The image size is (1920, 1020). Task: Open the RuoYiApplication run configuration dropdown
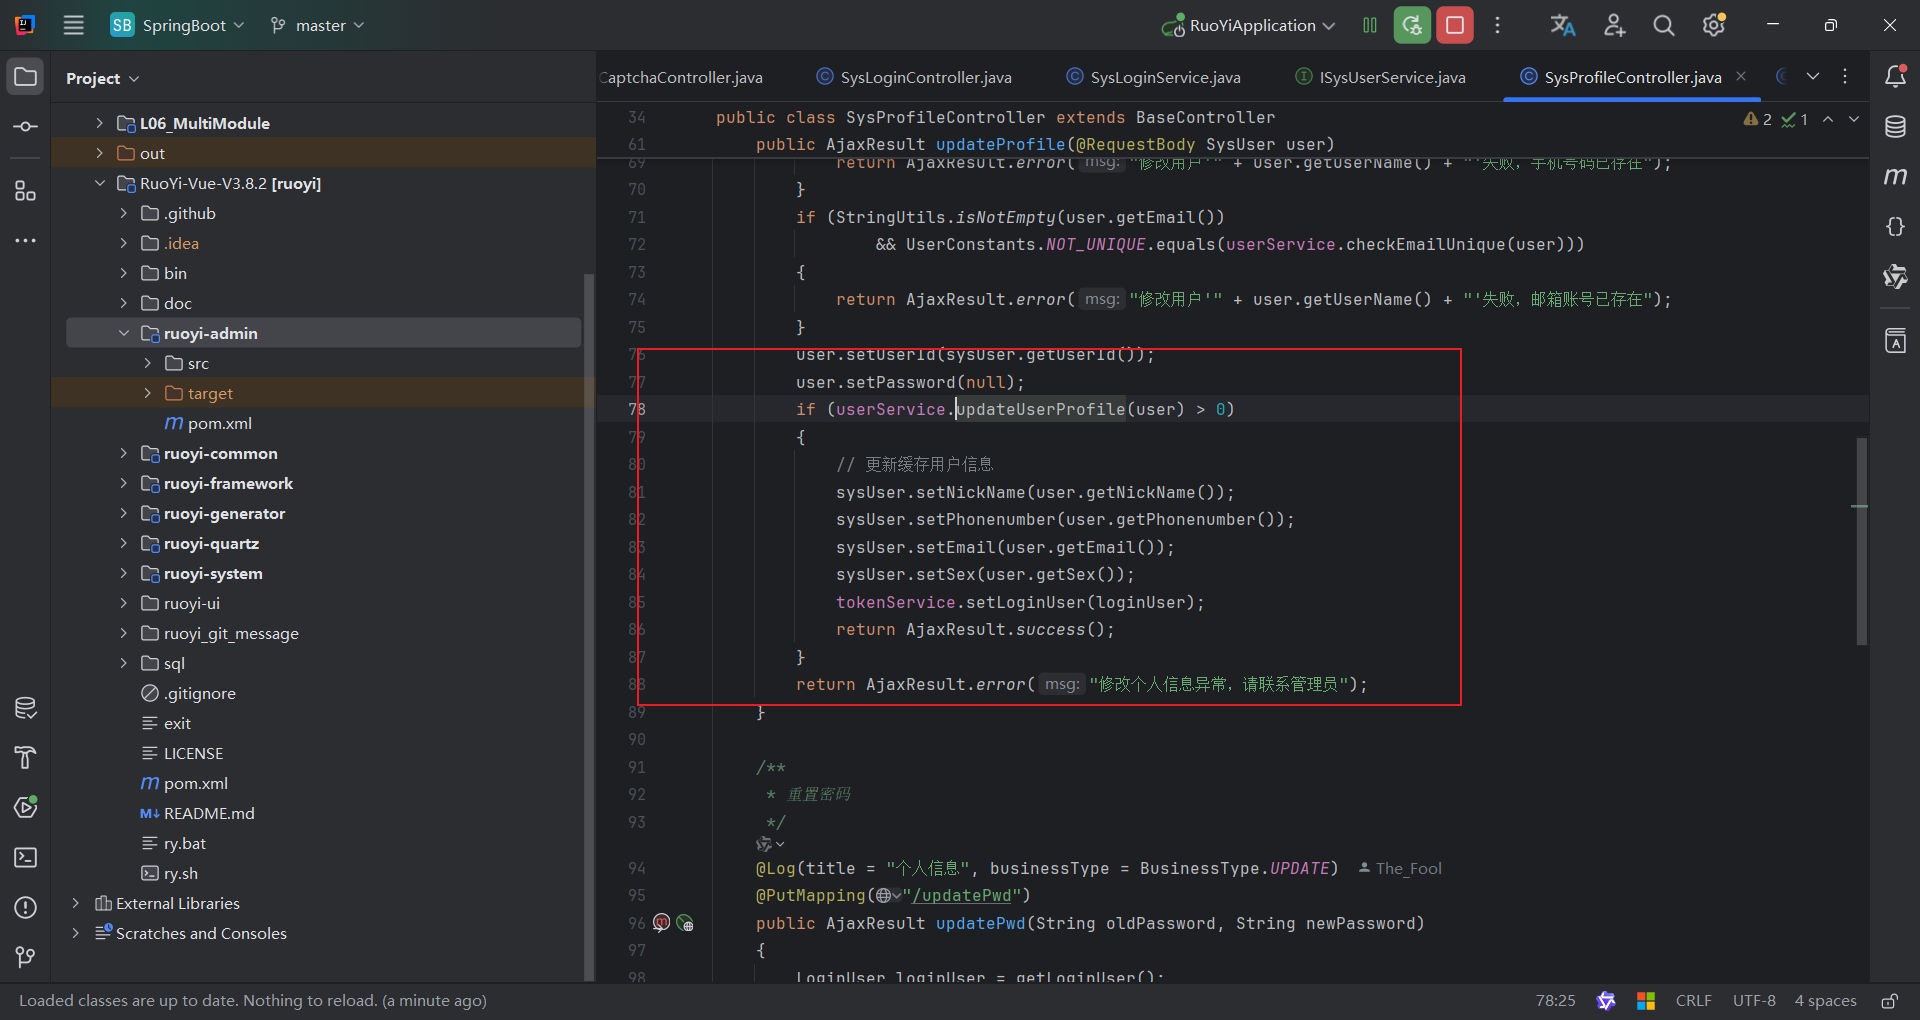1248,25
